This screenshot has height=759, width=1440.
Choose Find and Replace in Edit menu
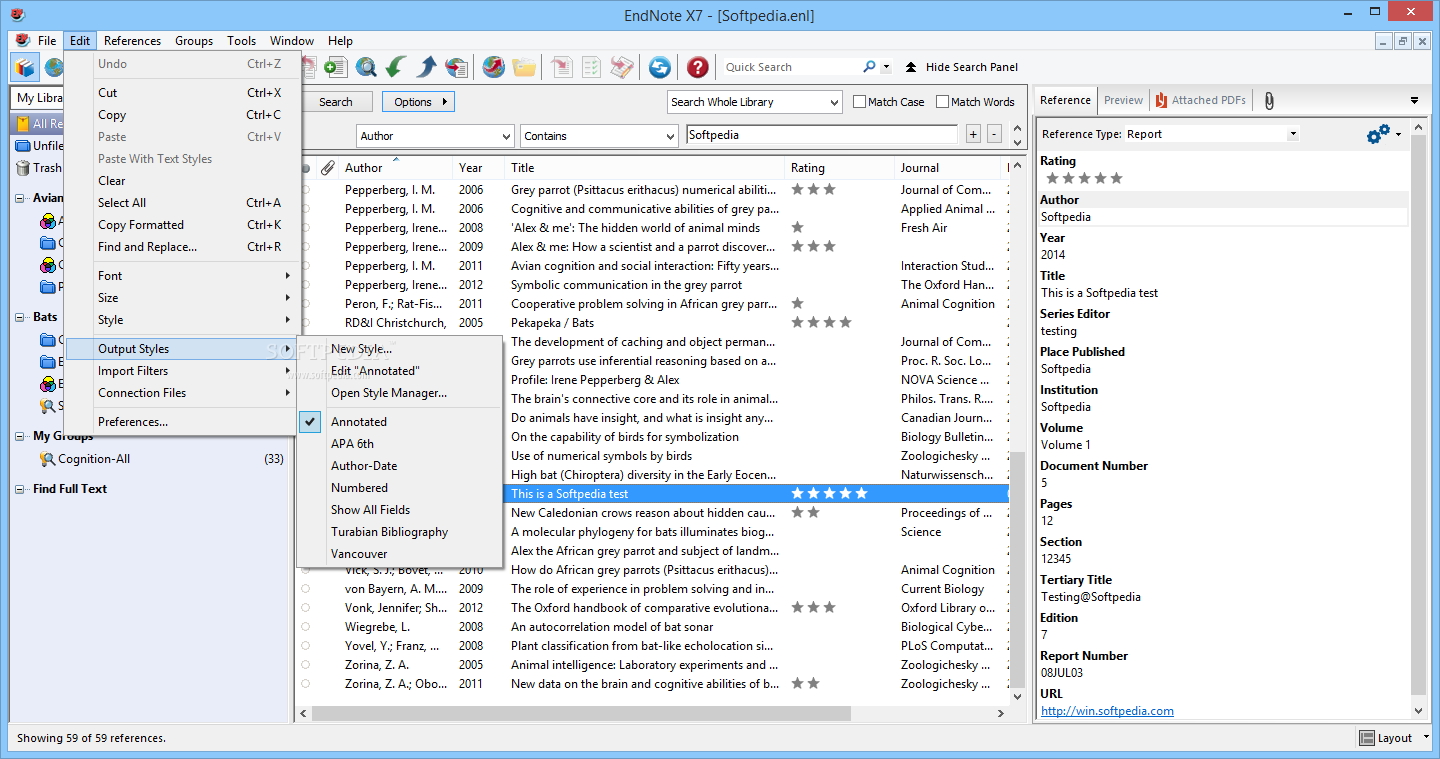(x=182, y=247)
